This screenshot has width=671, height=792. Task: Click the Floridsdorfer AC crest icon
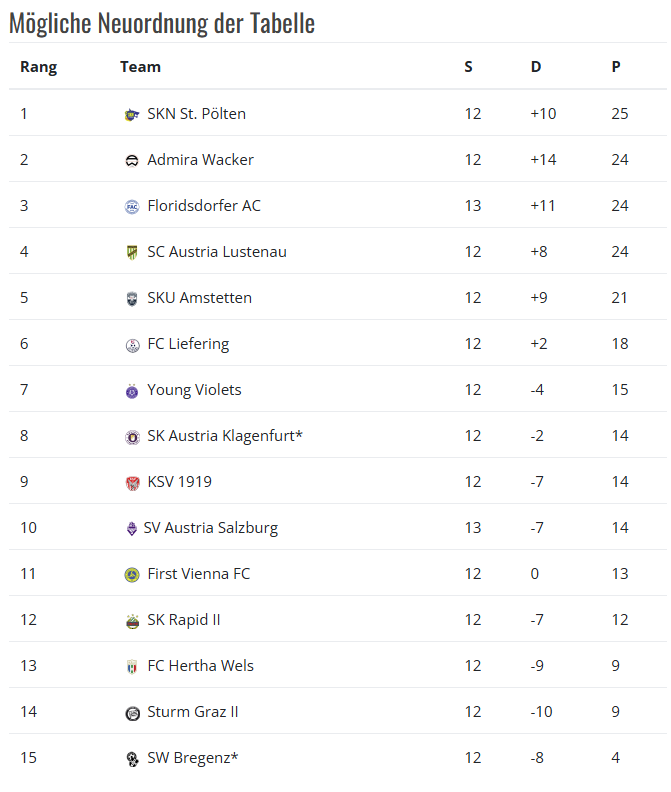(132, 207)
